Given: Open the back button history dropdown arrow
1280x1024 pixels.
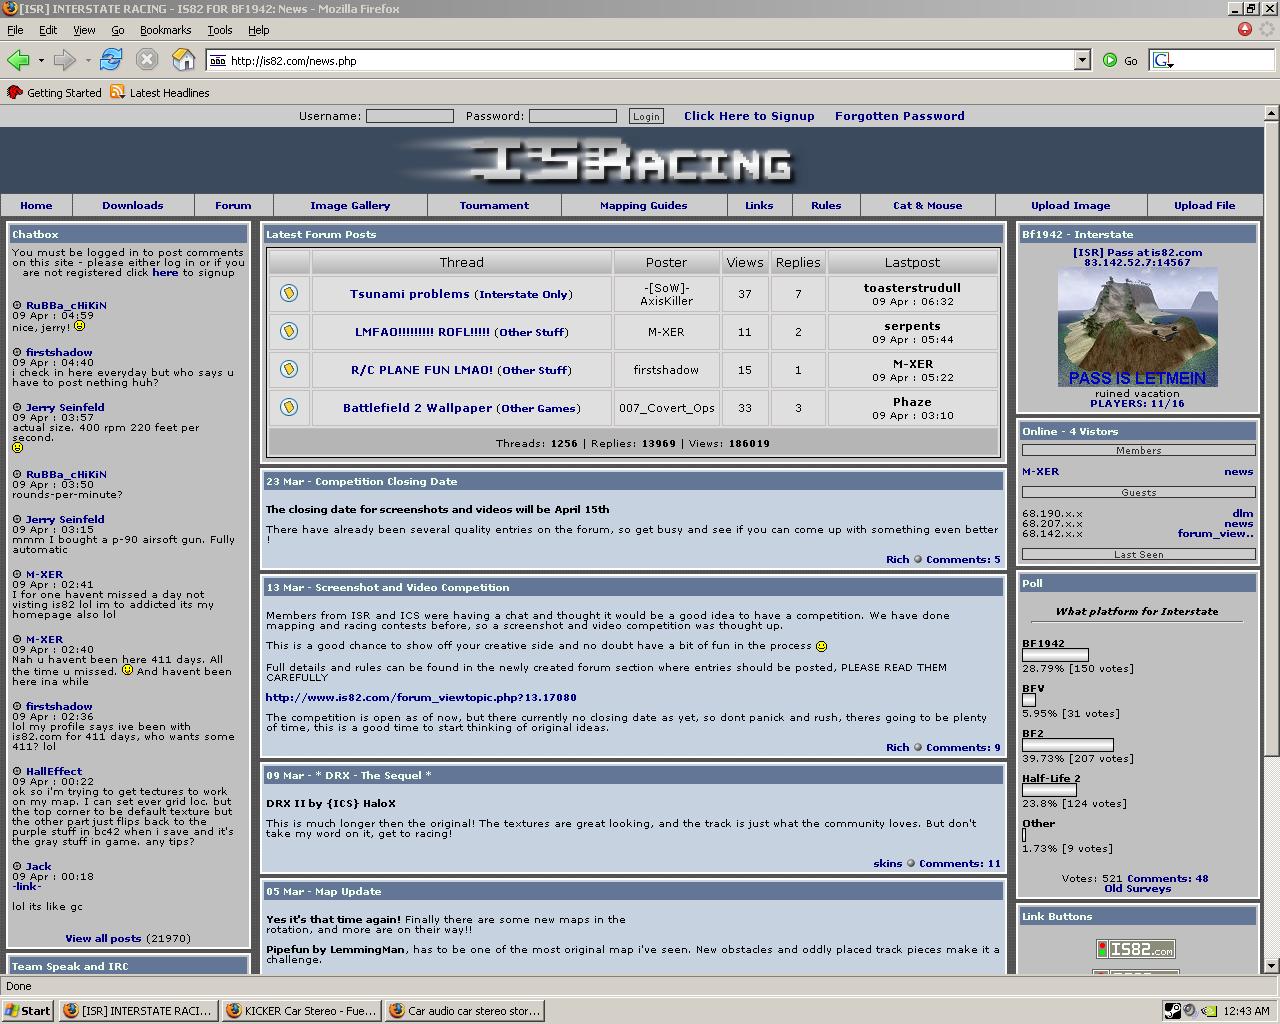Looking at the screenshot, I should click(41, 60).
